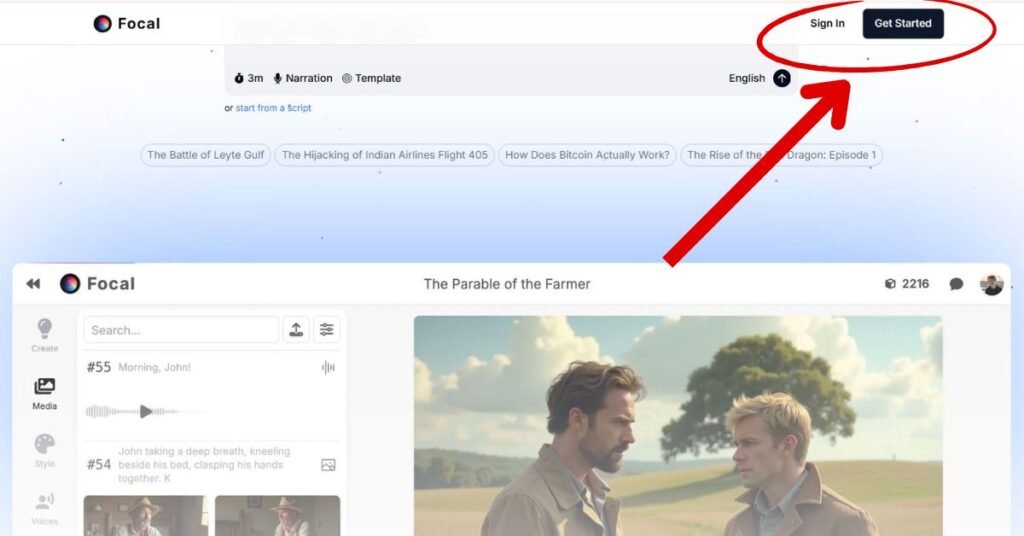Click the user profile avatar
1024x536 pixels.
click(x=991, y=284)
